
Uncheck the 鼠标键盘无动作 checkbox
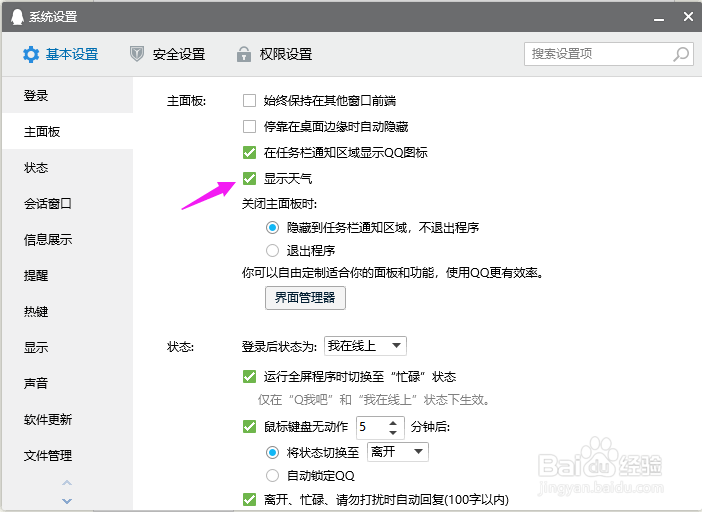tap(249, 427)
